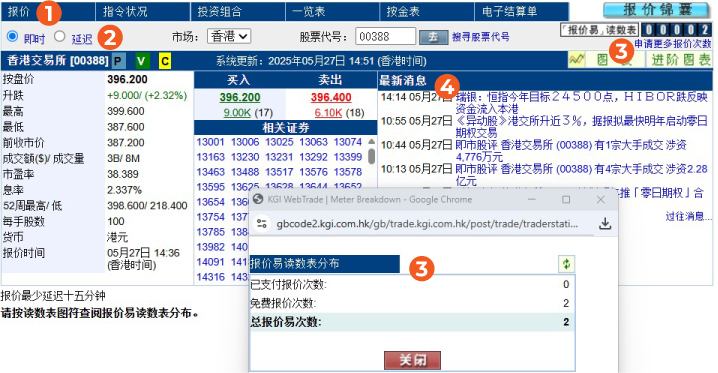Open the 市场 dropdown showing 香港
The image size is (718, 373).
tap(229, 36)
